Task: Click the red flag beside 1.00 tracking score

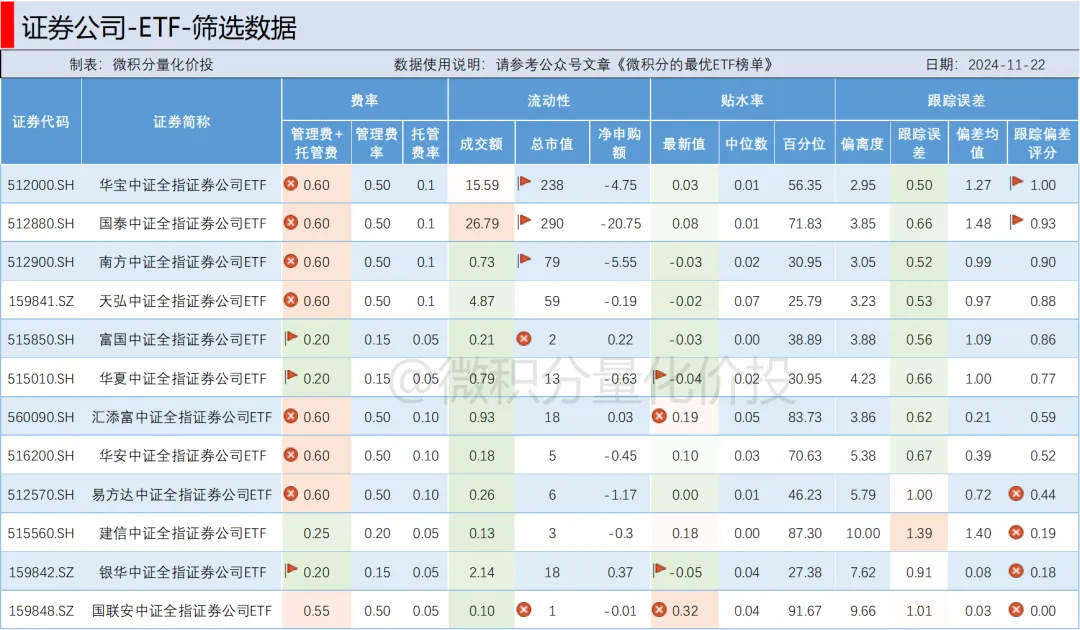Action: point(1016,184)
